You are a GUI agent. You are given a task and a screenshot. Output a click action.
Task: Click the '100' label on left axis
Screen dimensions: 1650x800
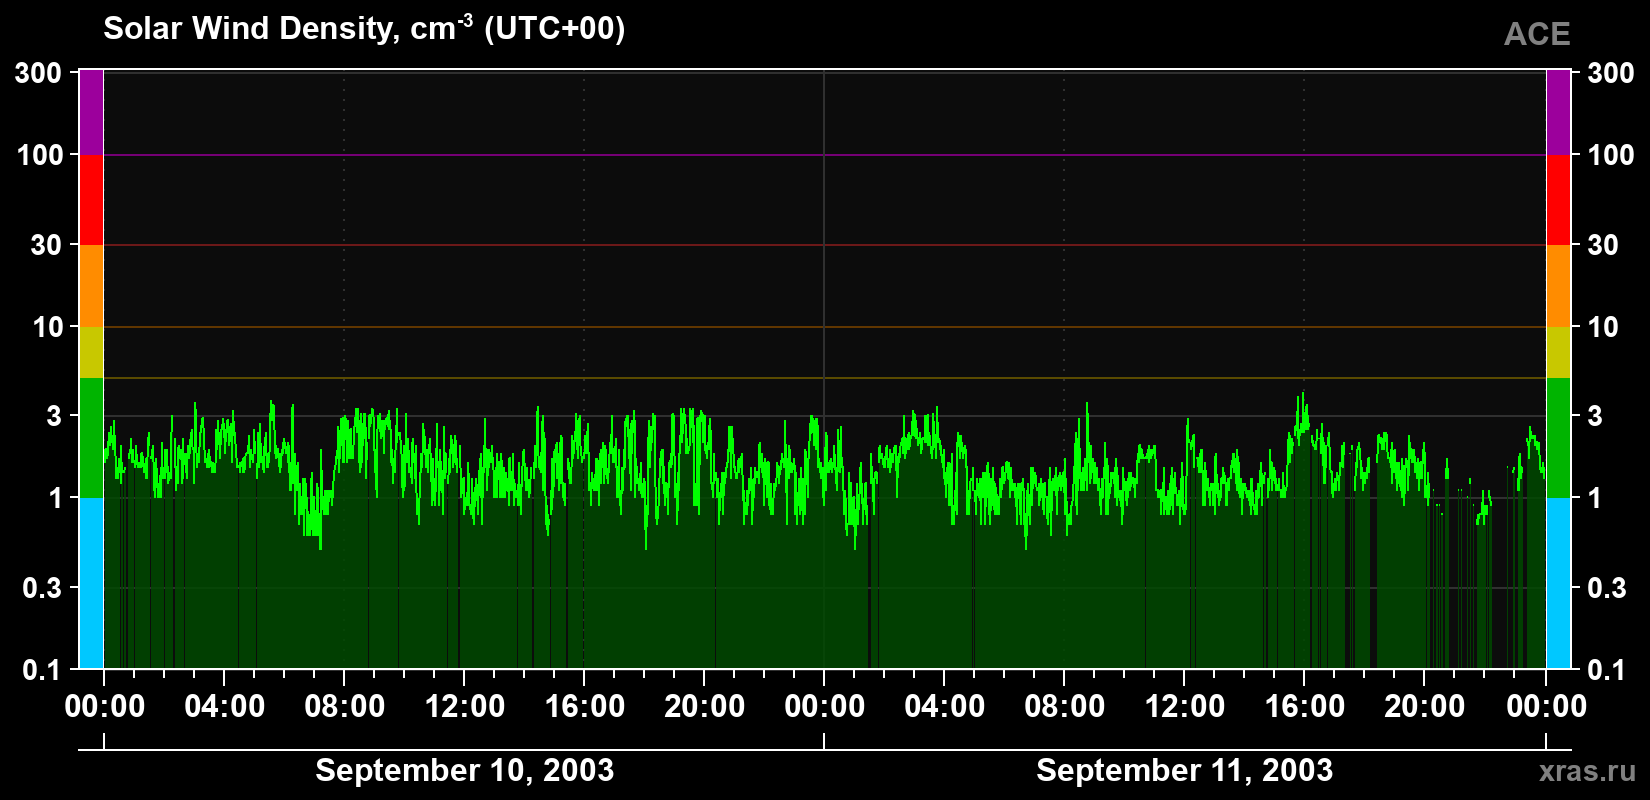[40, 155]
